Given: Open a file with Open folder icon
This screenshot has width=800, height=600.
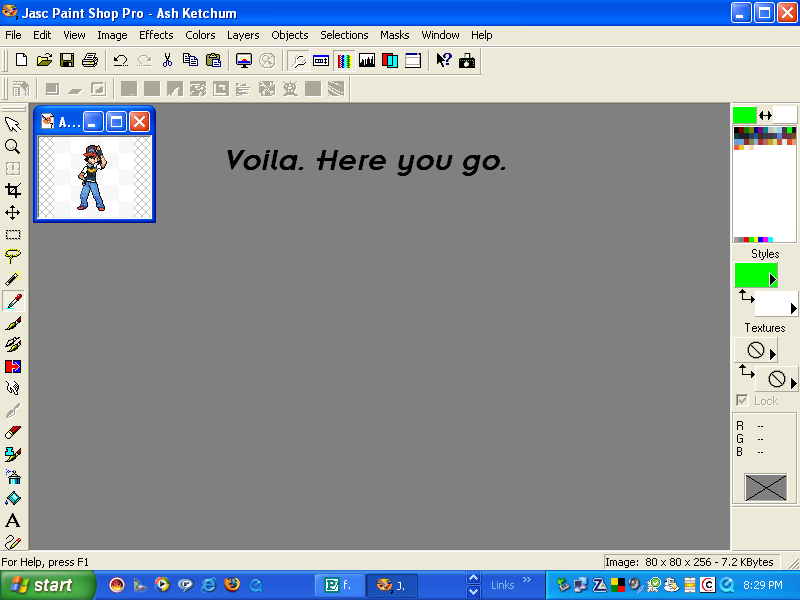Looking at the screenshot, I should click(44, 60).
